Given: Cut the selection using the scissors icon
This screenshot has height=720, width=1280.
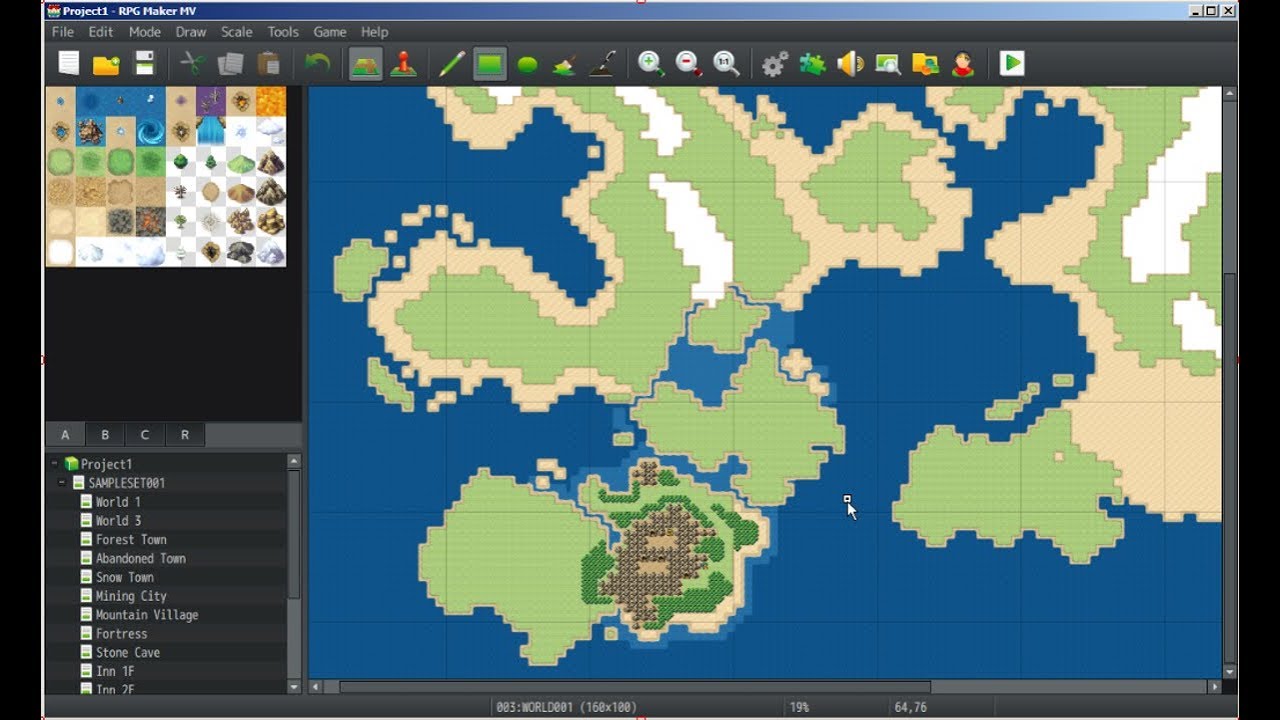Looking at the screenshot, I should [x=193, y=64].
